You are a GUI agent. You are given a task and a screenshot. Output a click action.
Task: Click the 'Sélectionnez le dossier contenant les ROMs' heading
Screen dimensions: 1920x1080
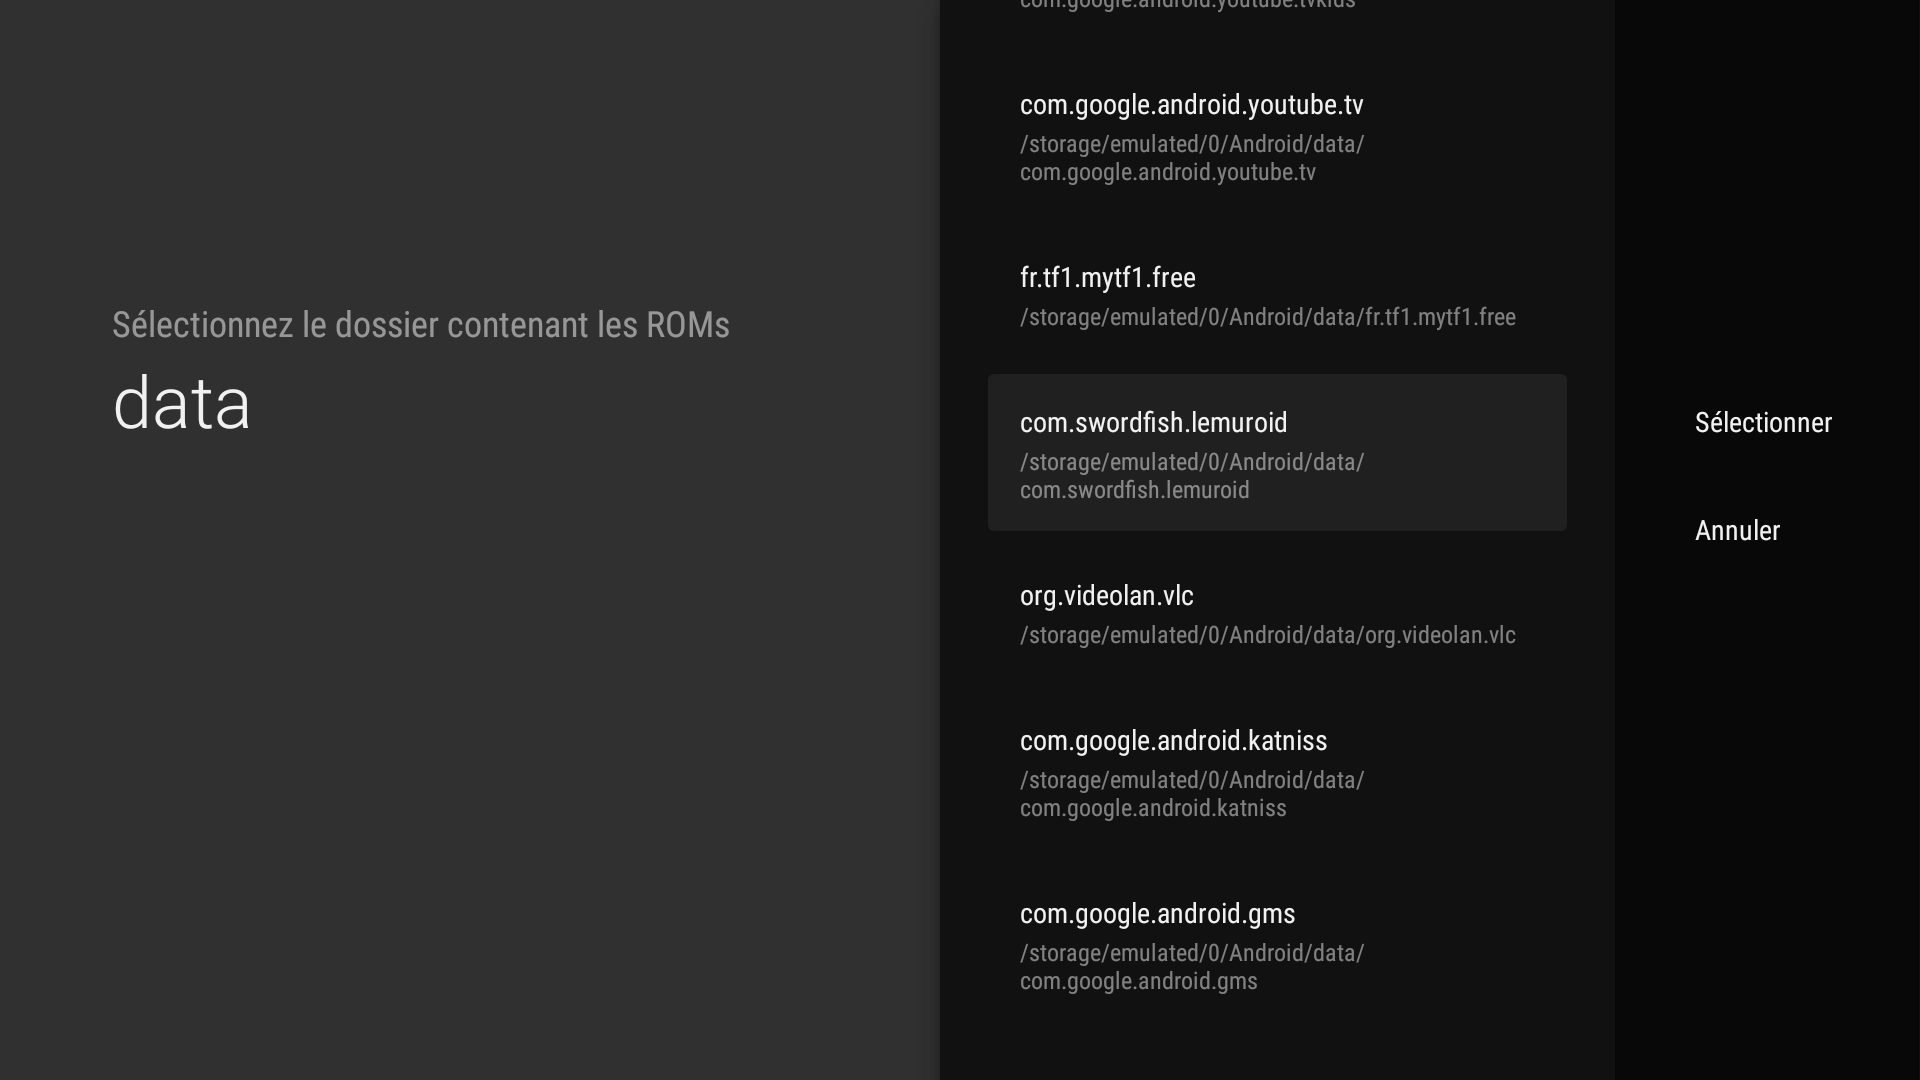click(x=421, y=325)
